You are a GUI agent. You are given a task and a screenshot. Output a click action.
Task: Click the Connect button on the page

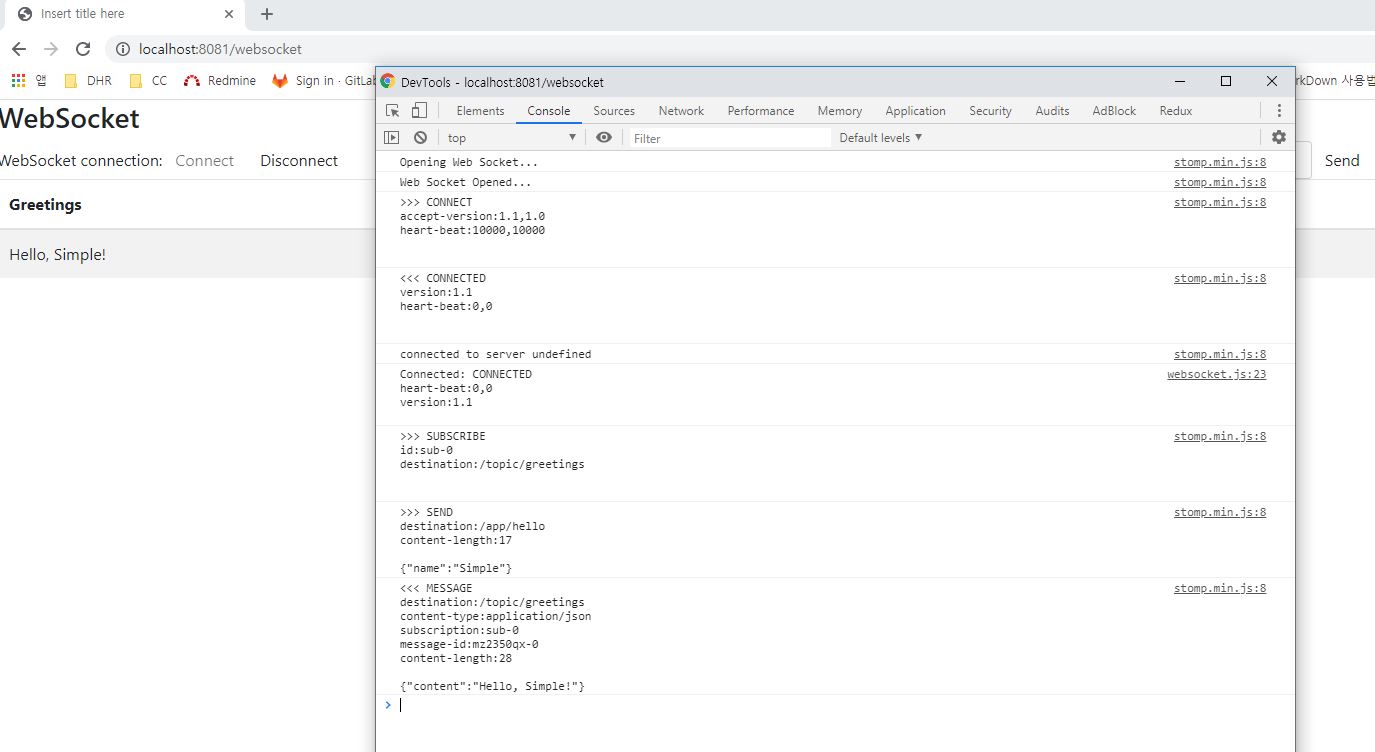(x=205, y=161)
